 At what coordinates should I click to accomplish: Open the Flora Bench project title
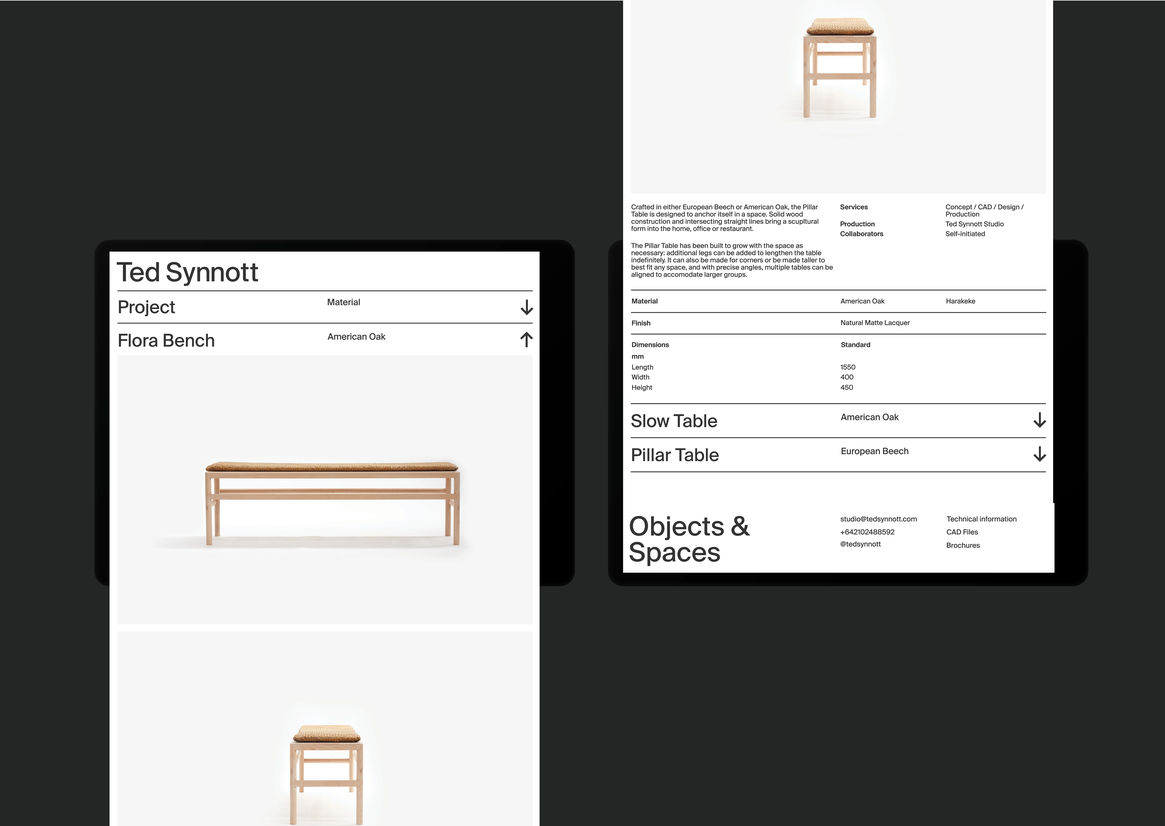pyautogui.click(x=166, y=340)
